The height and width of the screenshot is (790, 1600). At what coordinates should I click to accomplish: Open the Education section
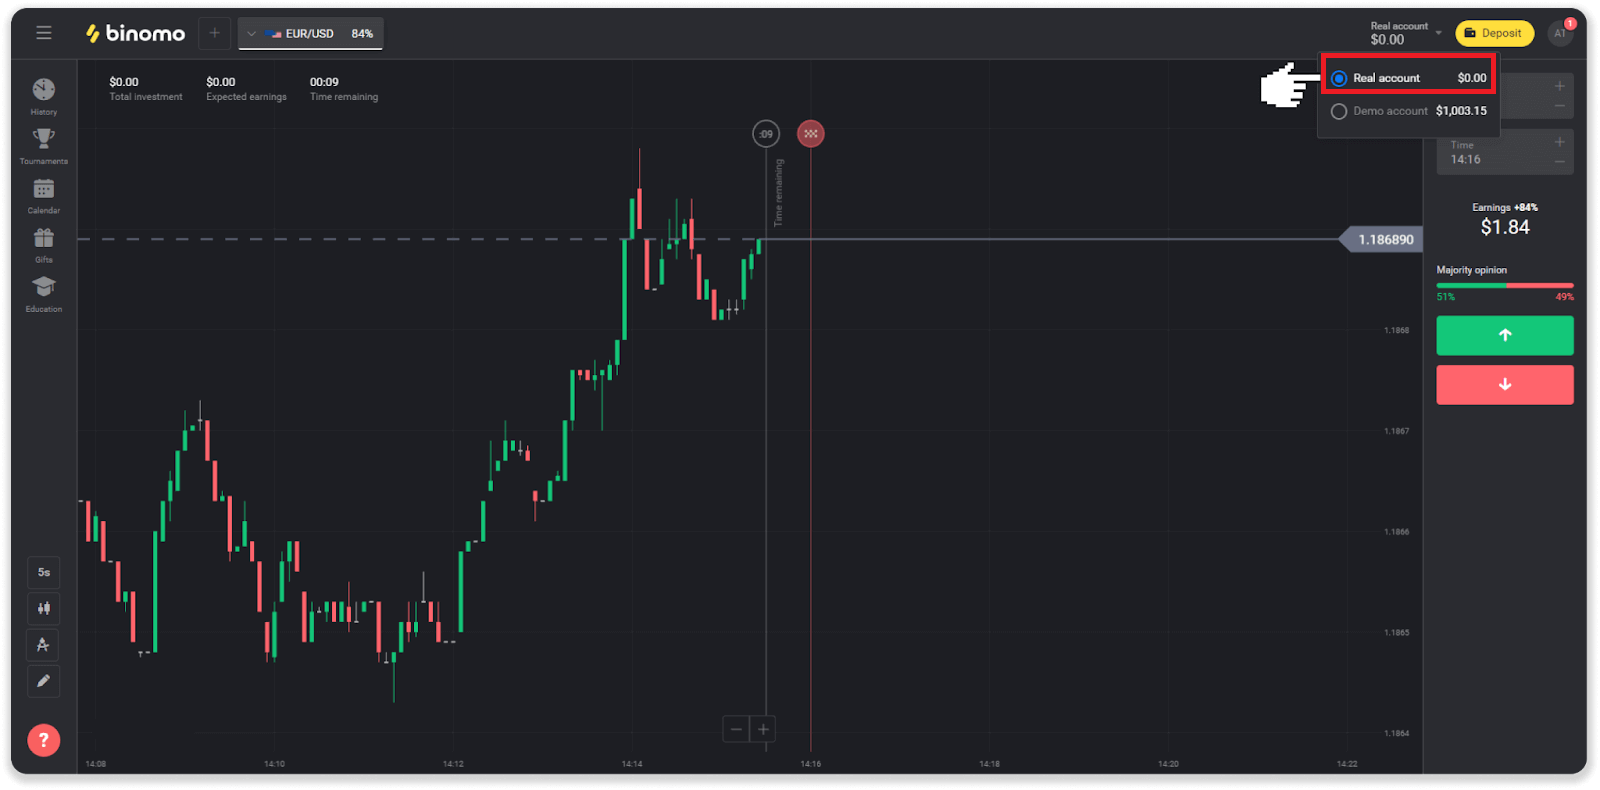[44, 292]
